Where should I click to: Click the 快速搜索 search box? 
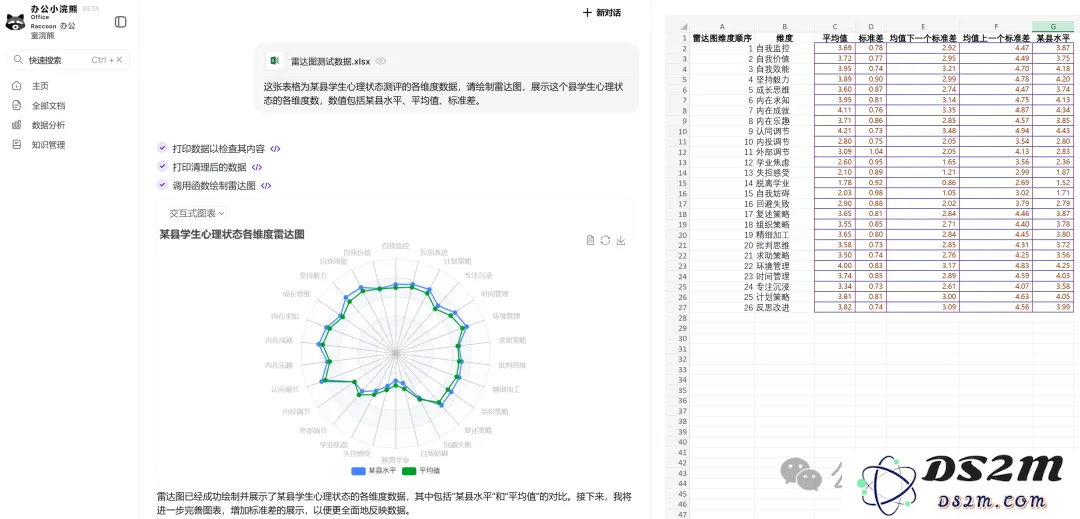[68, 60]
